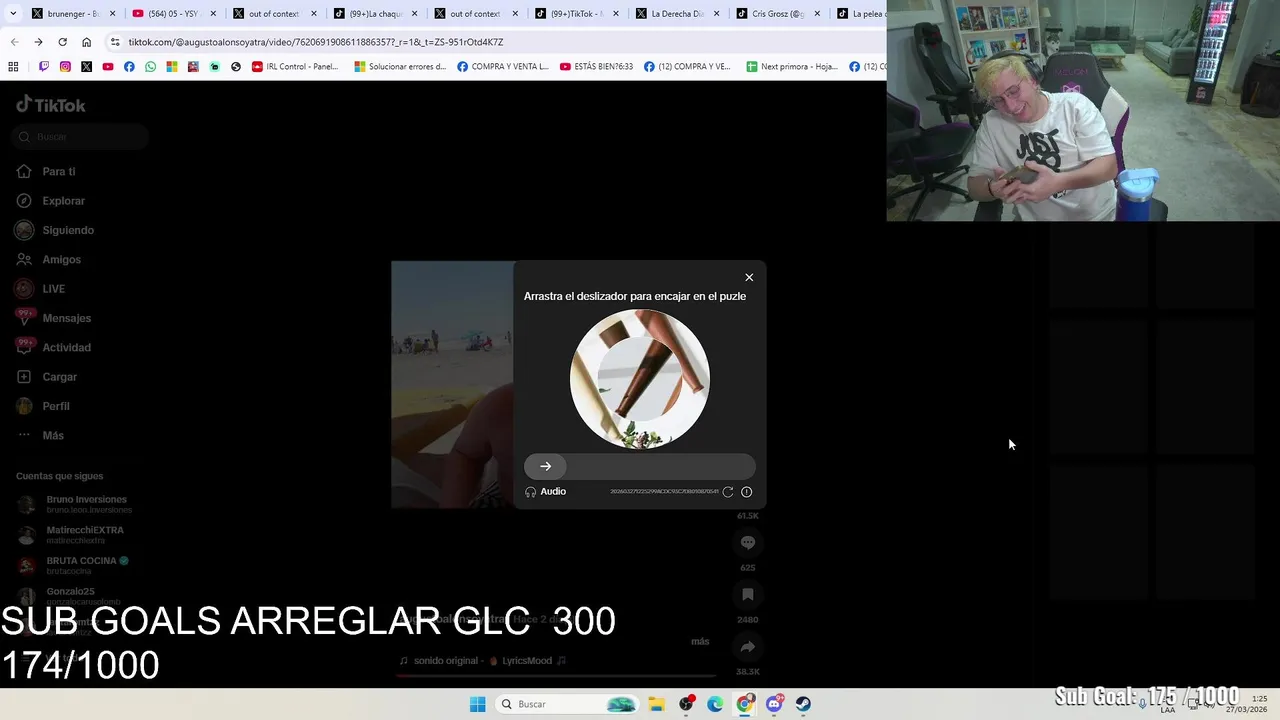This screenshot has height=720, width=1280.
Task: Go back in browser
Action: 14,42
